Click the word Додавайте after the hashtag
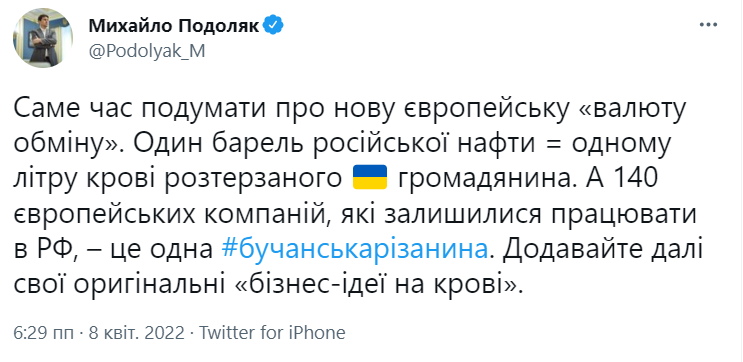The width and height of the screenshot is (743, 362). 562,250
